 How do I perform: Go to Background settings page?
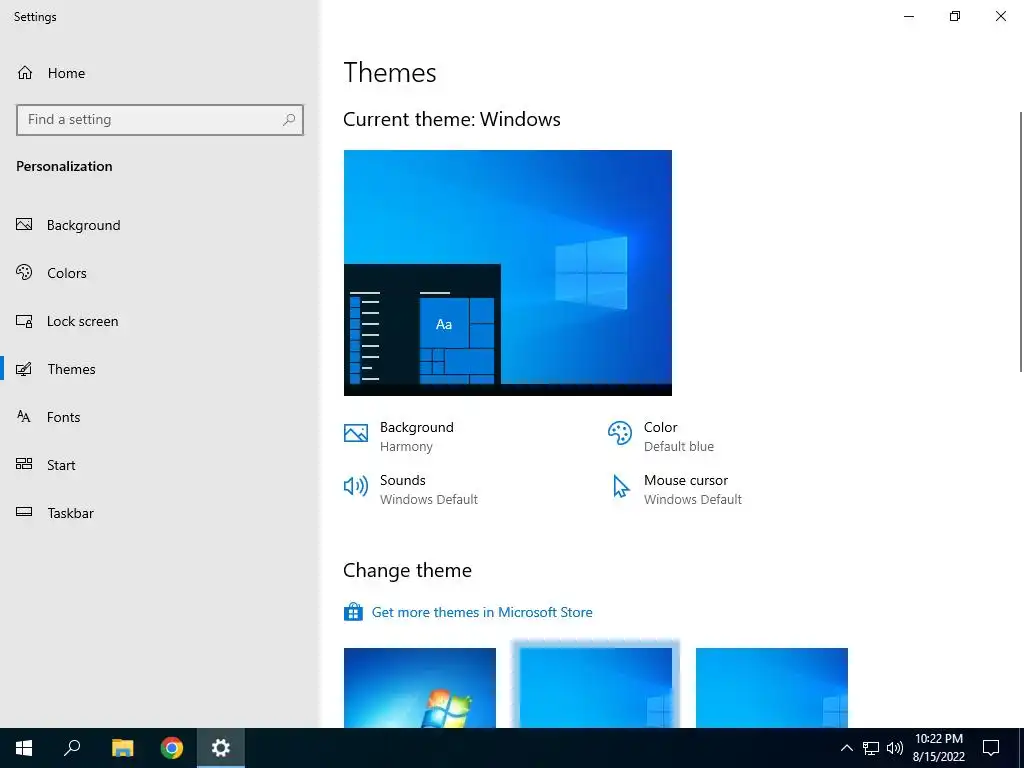coord(159,225)
